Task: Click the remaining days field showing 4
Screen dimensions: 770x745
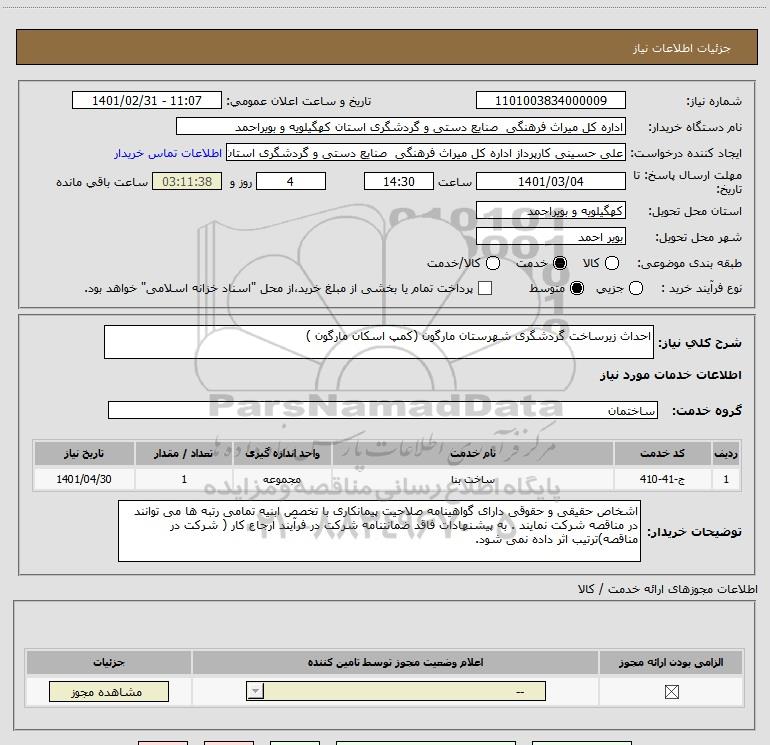Action: click(291, 181)
